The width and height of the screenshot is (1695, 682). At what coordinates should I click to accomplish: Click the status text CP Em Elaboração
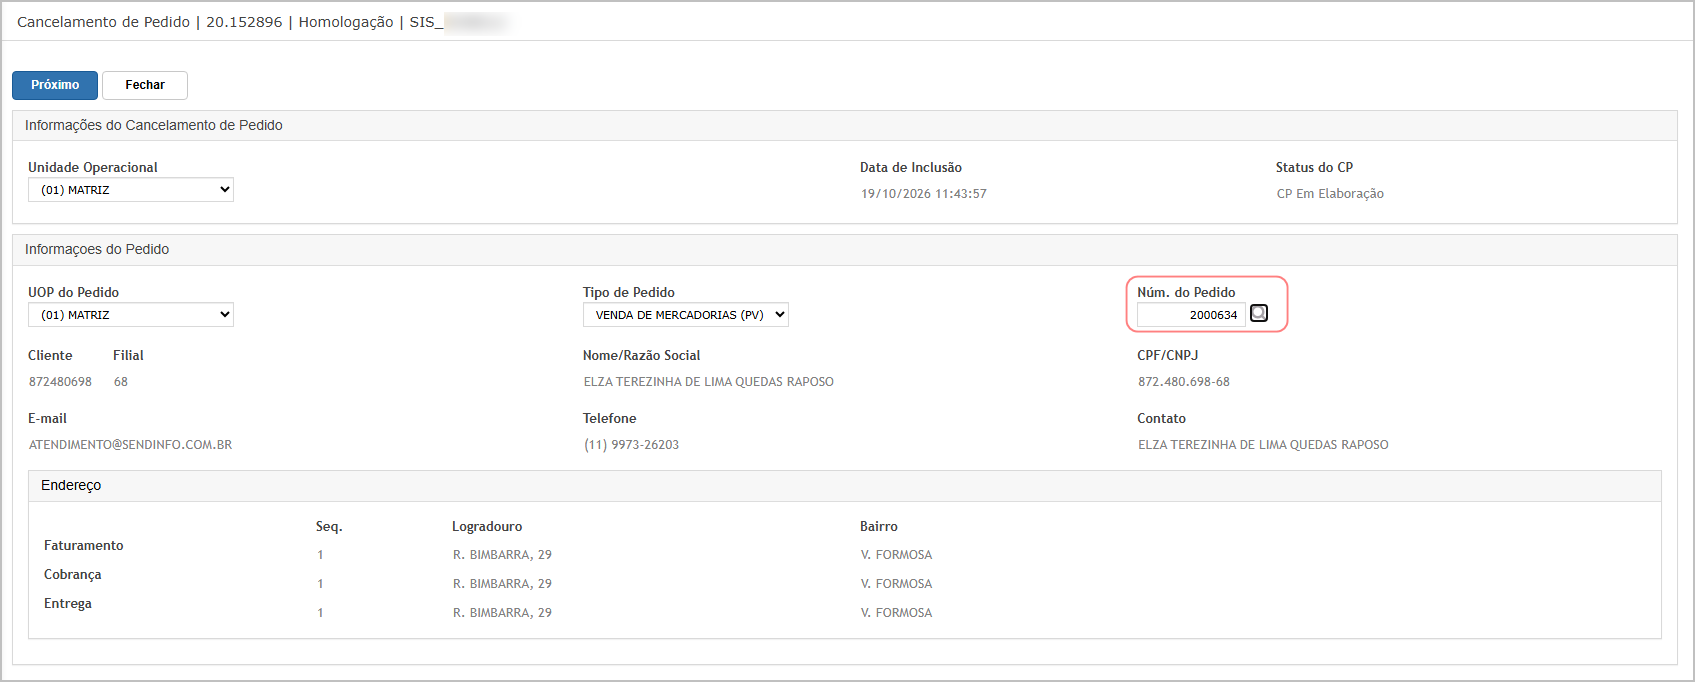[1330, 194]
